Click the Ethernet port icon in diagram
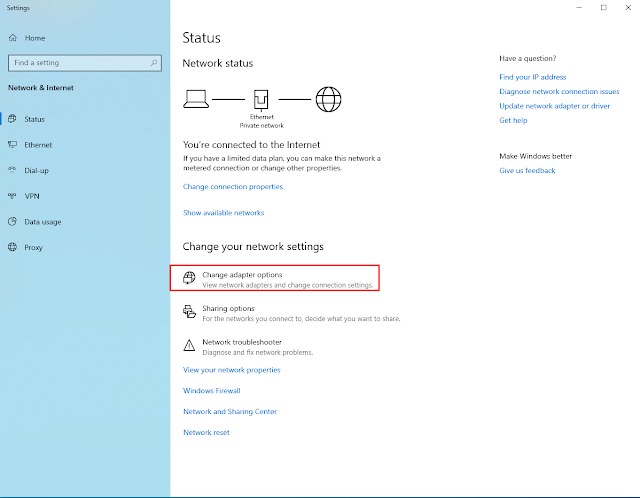The height and width of the screenshot is (498, 640). tap(261, 100)
